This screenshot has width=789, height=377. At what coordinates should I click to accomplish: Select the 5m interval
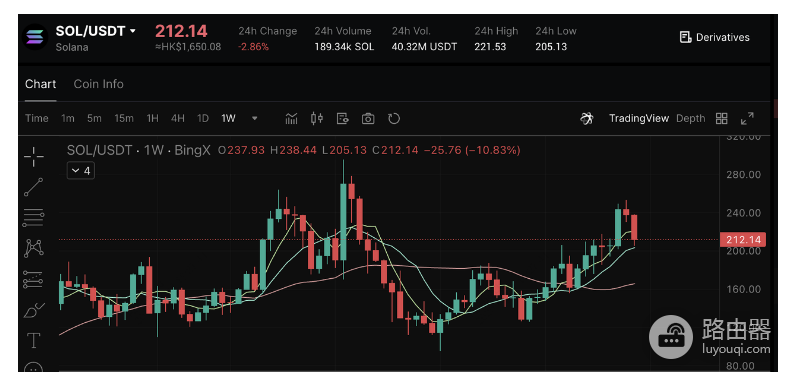click(x=94, y=119)
